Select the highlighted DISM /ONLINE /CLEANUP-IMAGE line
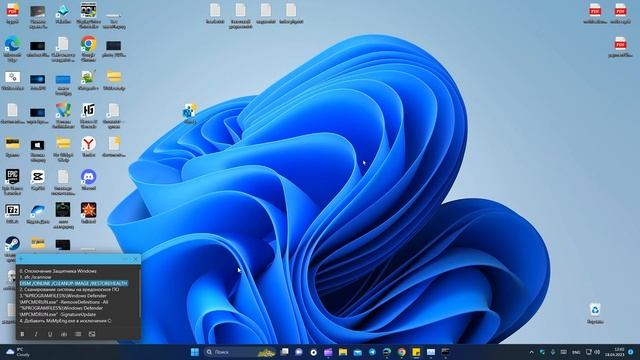640x360 pixels. tap(74, 283)
